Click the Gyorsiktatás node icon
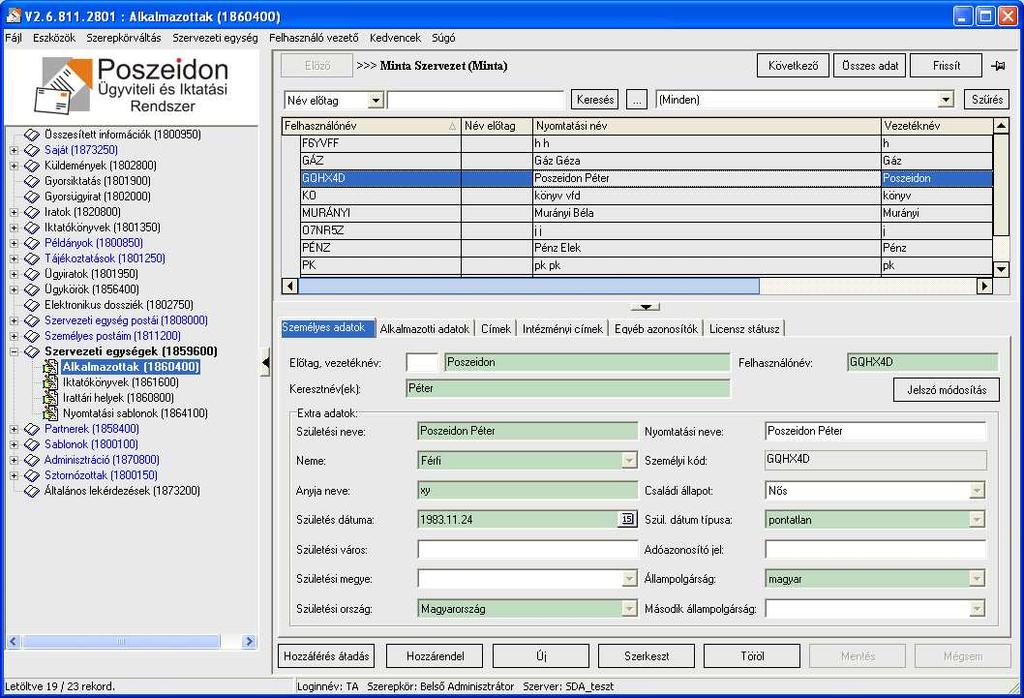This screenshot has height=698, width=1024. click(x=31, y=181)
